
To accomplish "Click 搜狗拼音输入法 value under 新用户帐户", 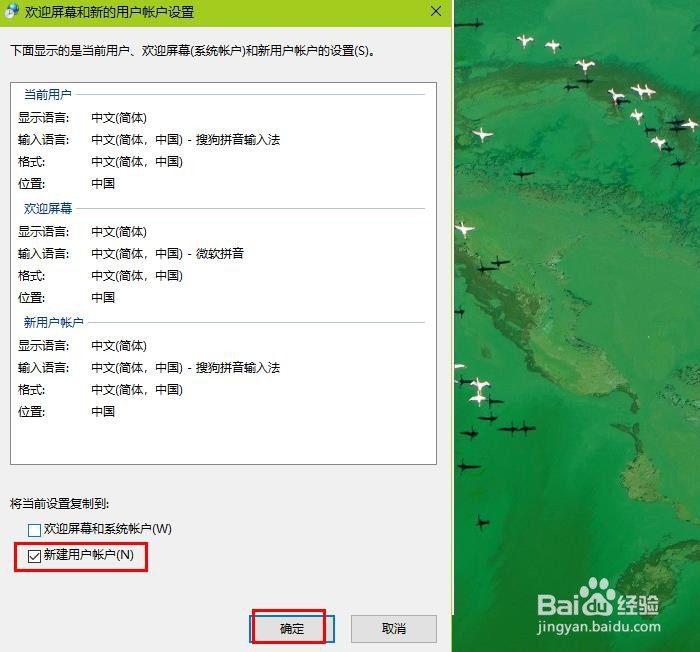I will click(x=238, y=368).
